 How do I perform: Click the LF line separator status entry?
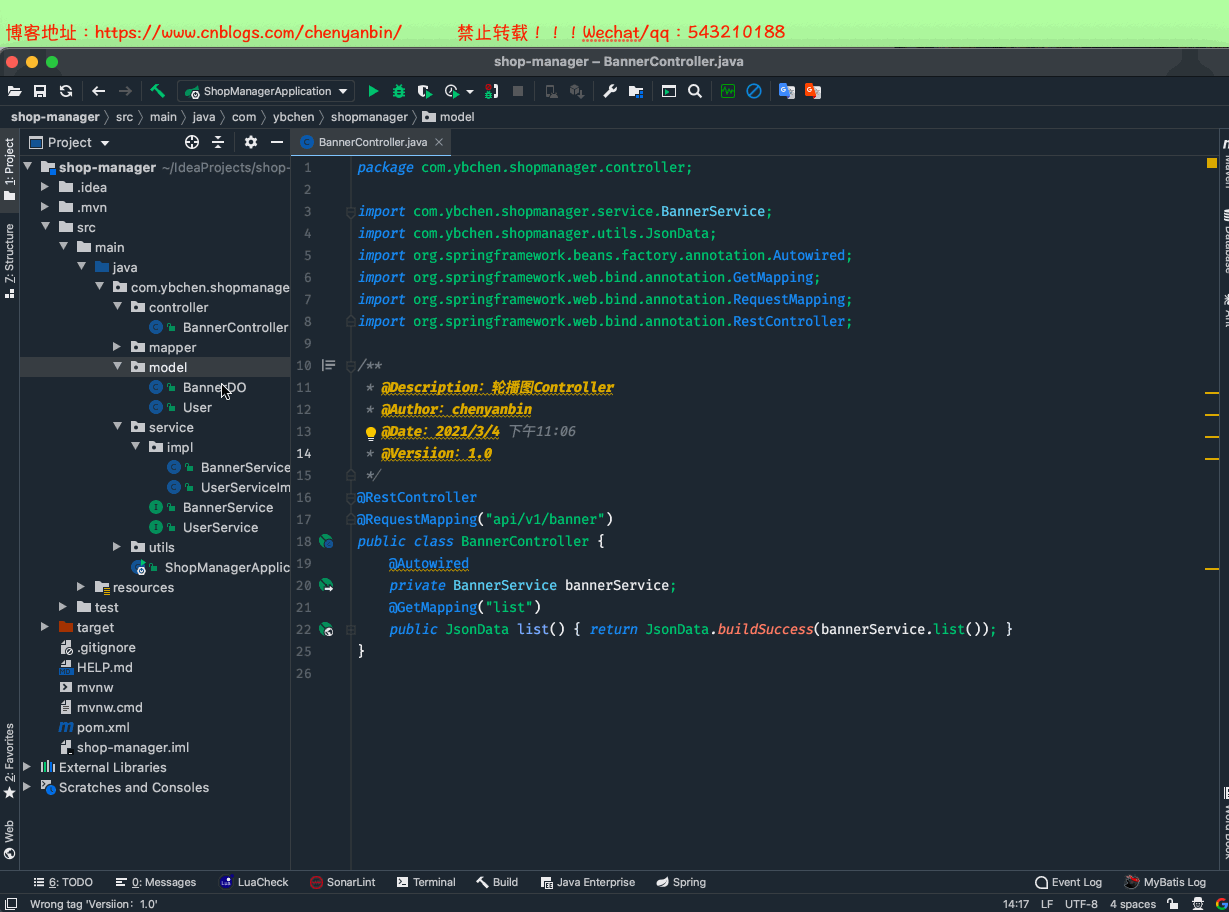(1047, 904)
